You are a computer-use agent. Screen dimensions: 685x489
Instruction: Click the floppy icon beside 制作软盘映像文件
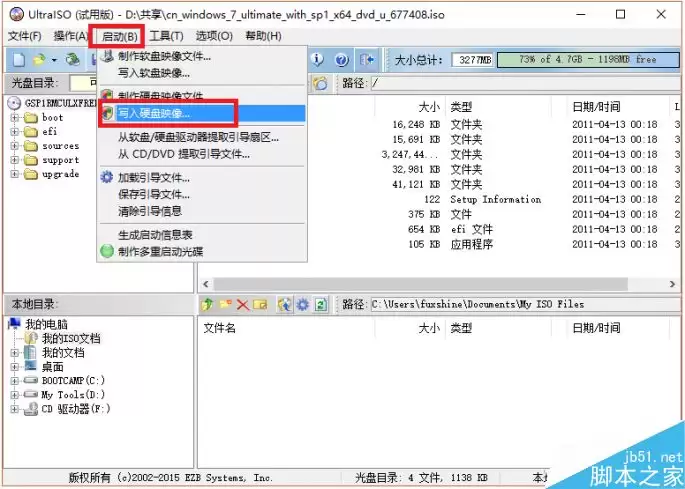point(107,56)
